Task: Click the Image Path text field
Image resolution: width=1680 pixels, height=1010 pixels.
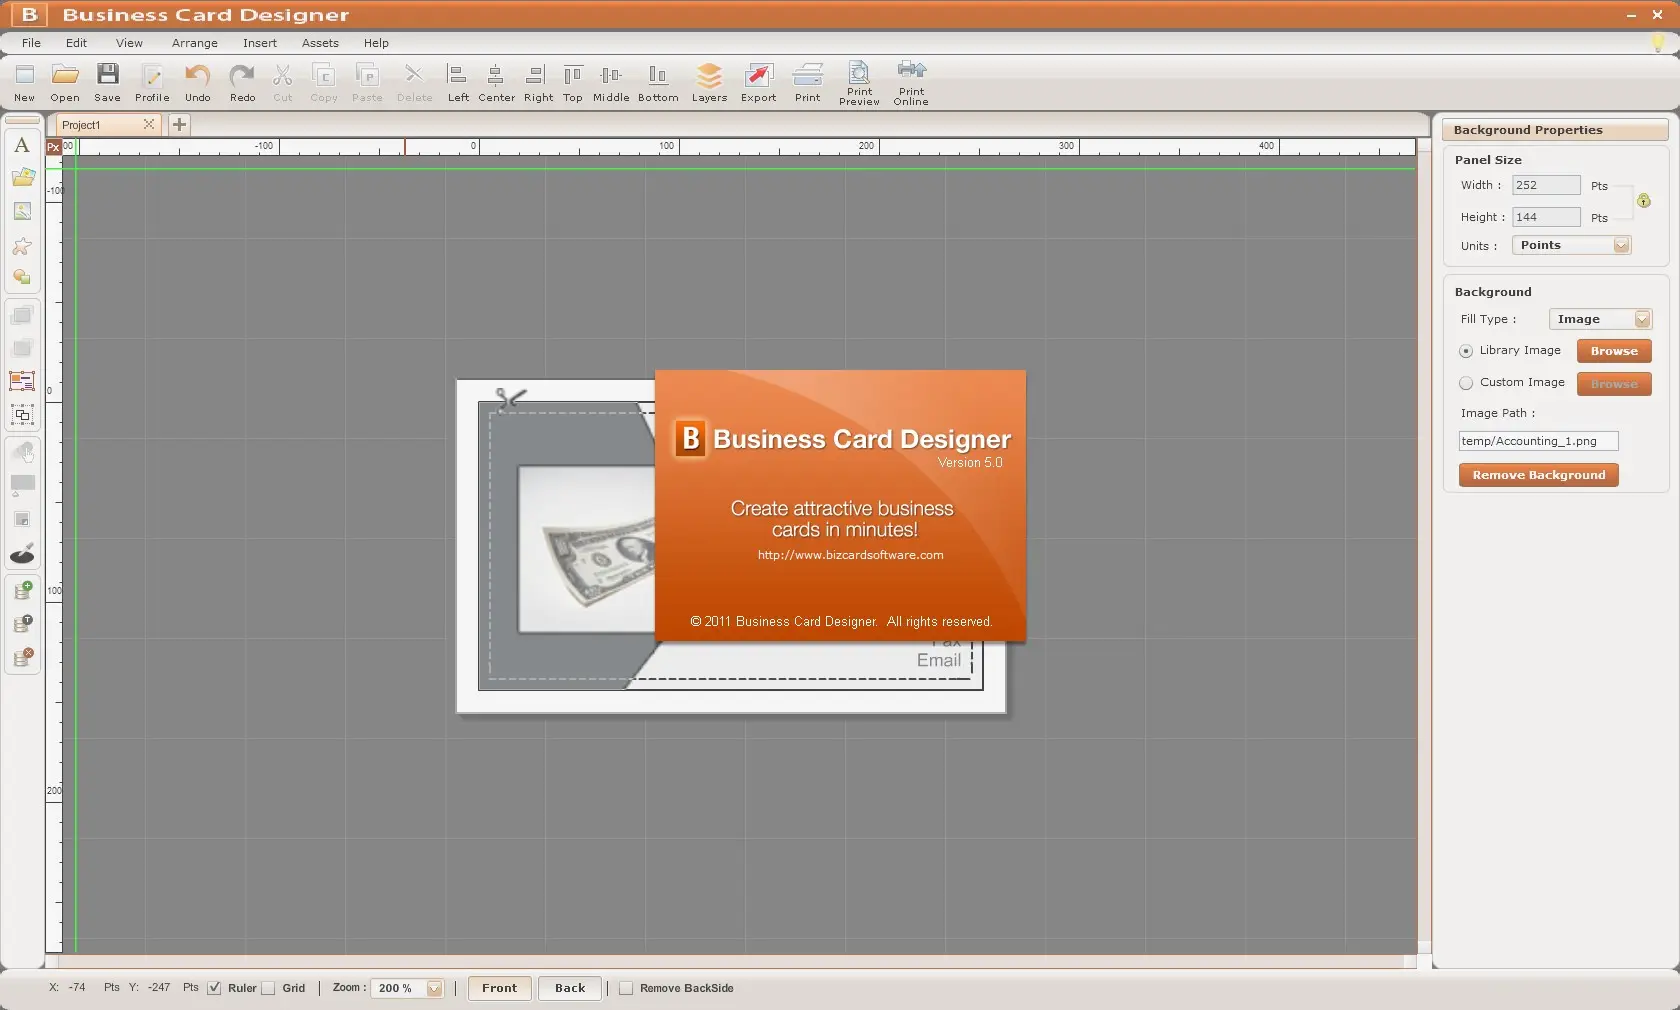Action: click(x=1538, y=441)
